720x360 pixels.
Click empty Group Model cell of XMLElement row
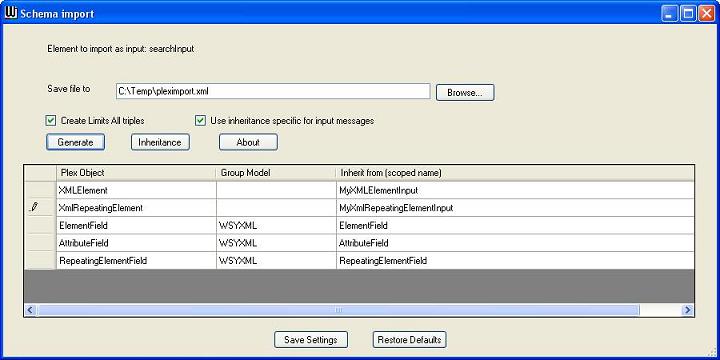[x=276, y=190]
